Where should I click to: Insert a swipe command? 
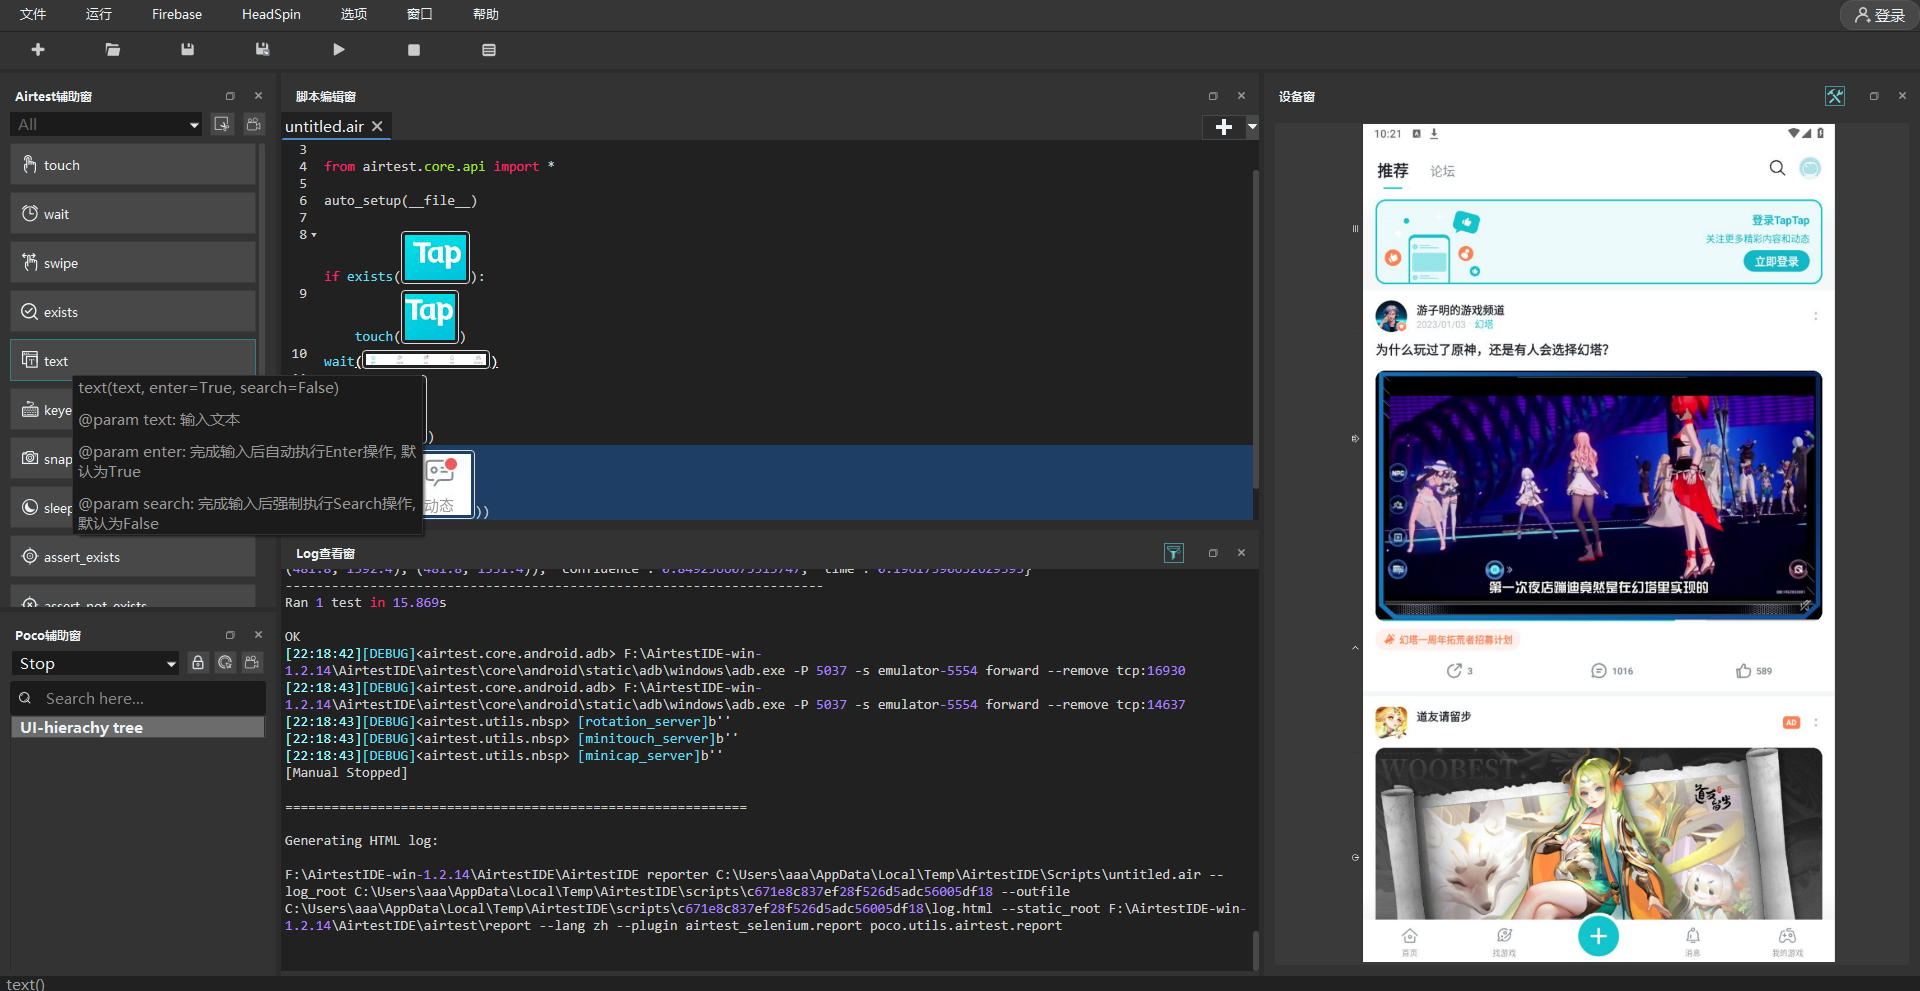[133, 263]
